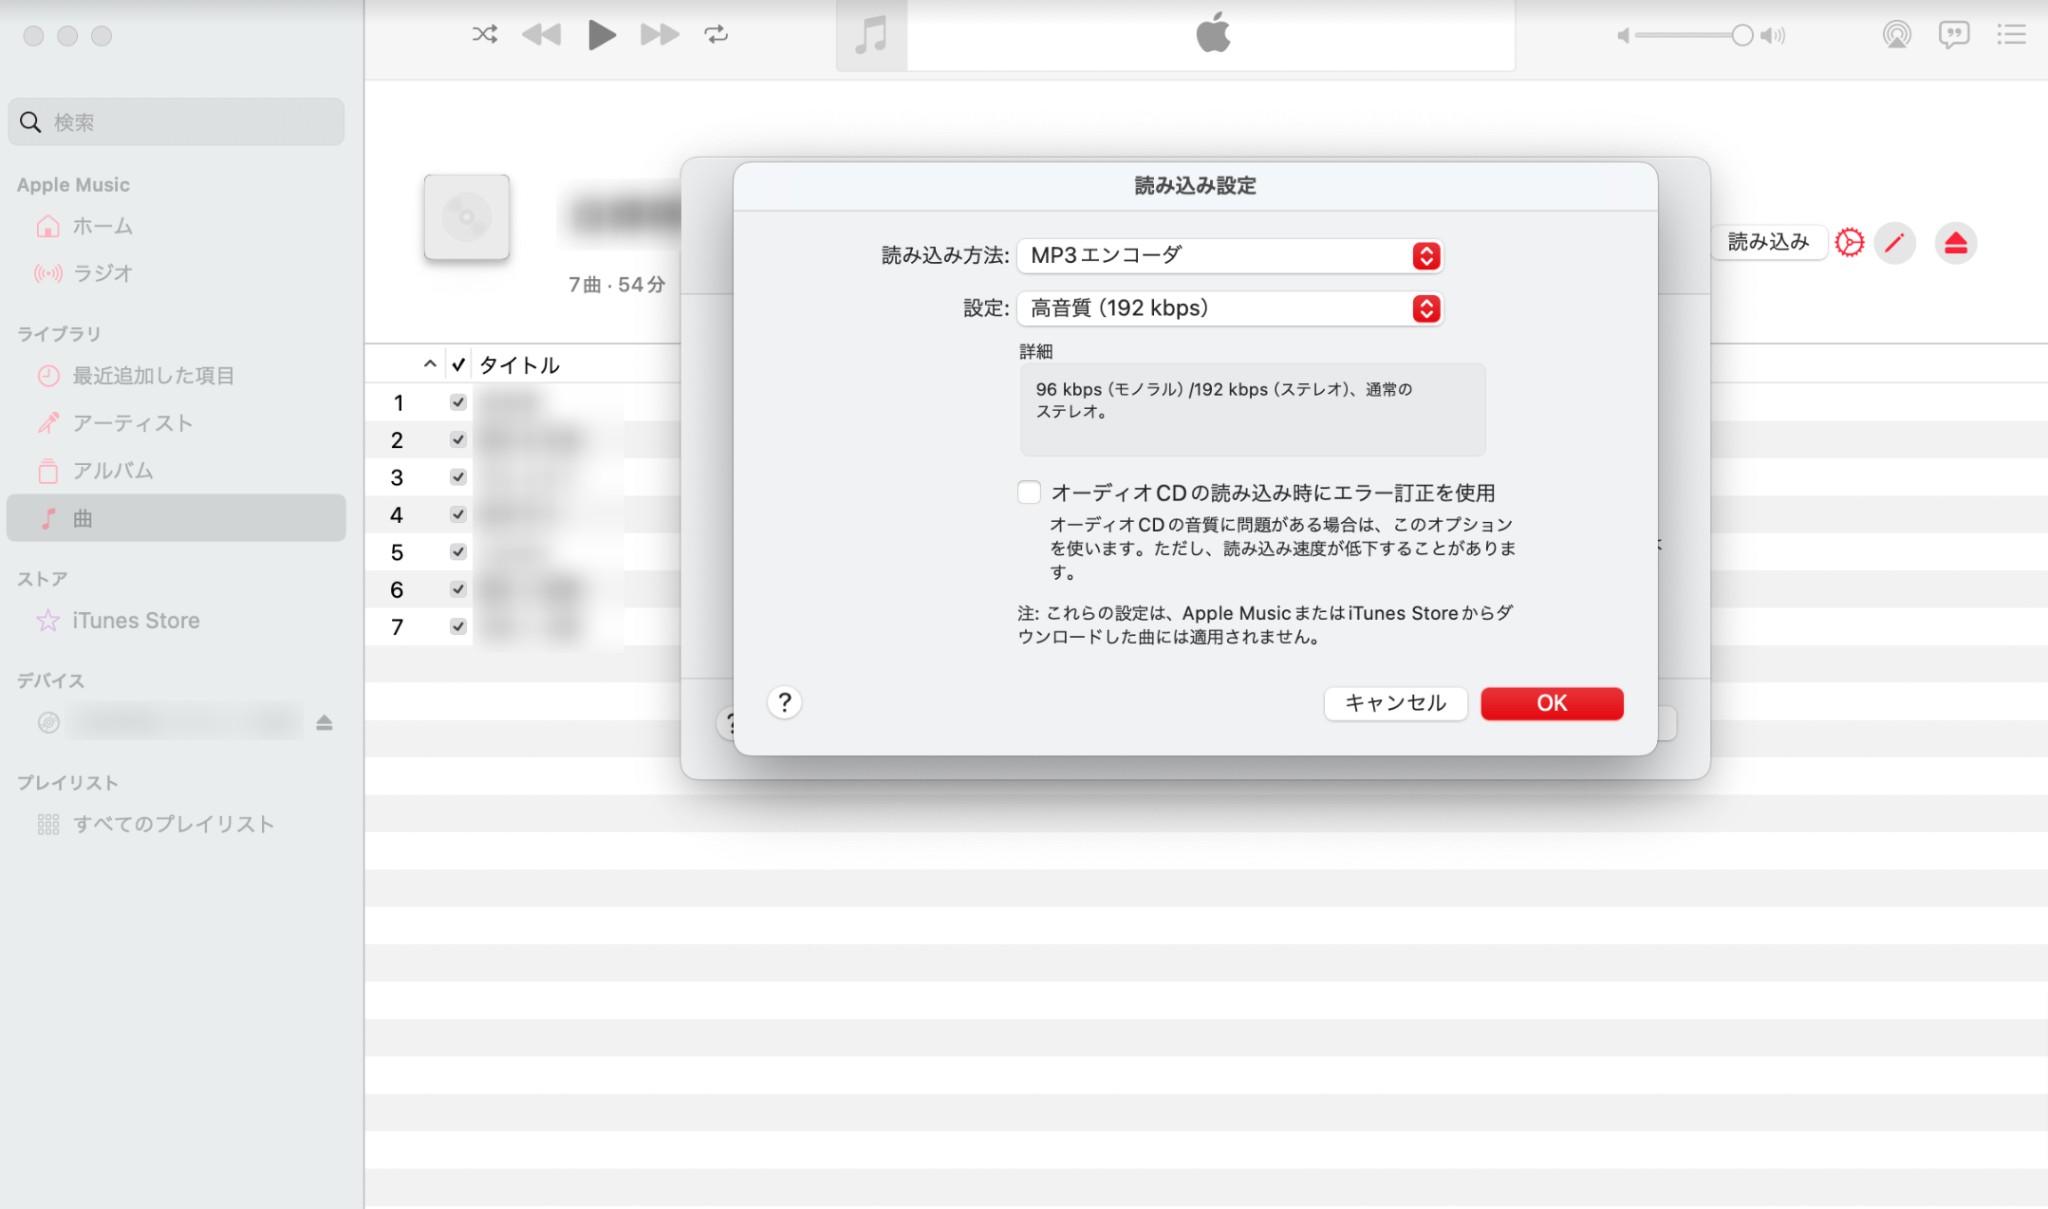Image resolution: width=2048 pixels, height=1209 pixels.
Task: Uncheck track 6 checkbox
Action: point(458,589)
